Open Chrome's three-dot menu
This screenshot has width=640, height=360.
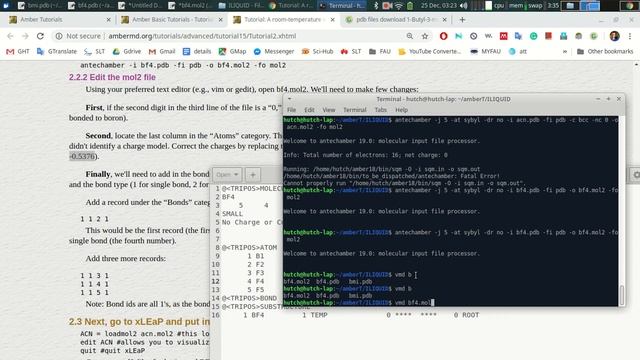630,36
